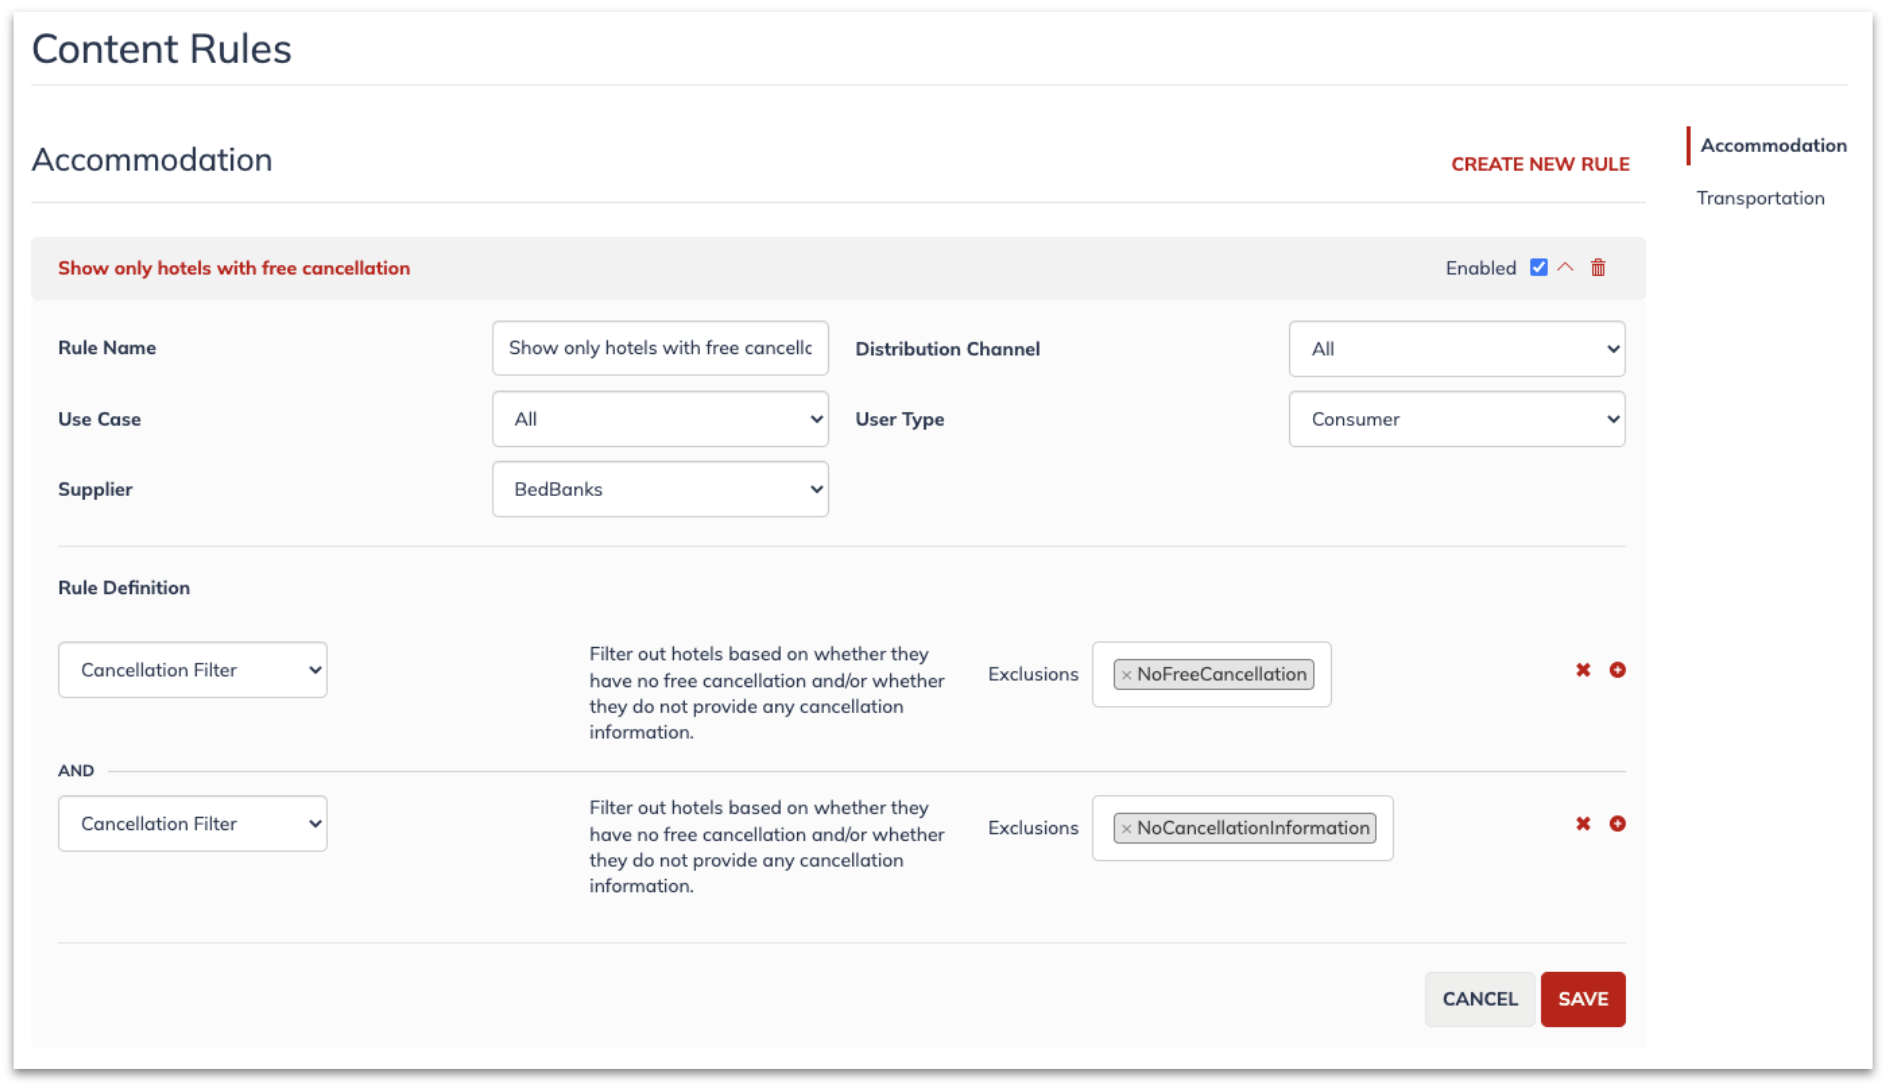The height and width of the screenshot is (1088, 1890).
Task: Remove the NoCancellationInformation filter row with red X
Action: [x=1583, y=824]
